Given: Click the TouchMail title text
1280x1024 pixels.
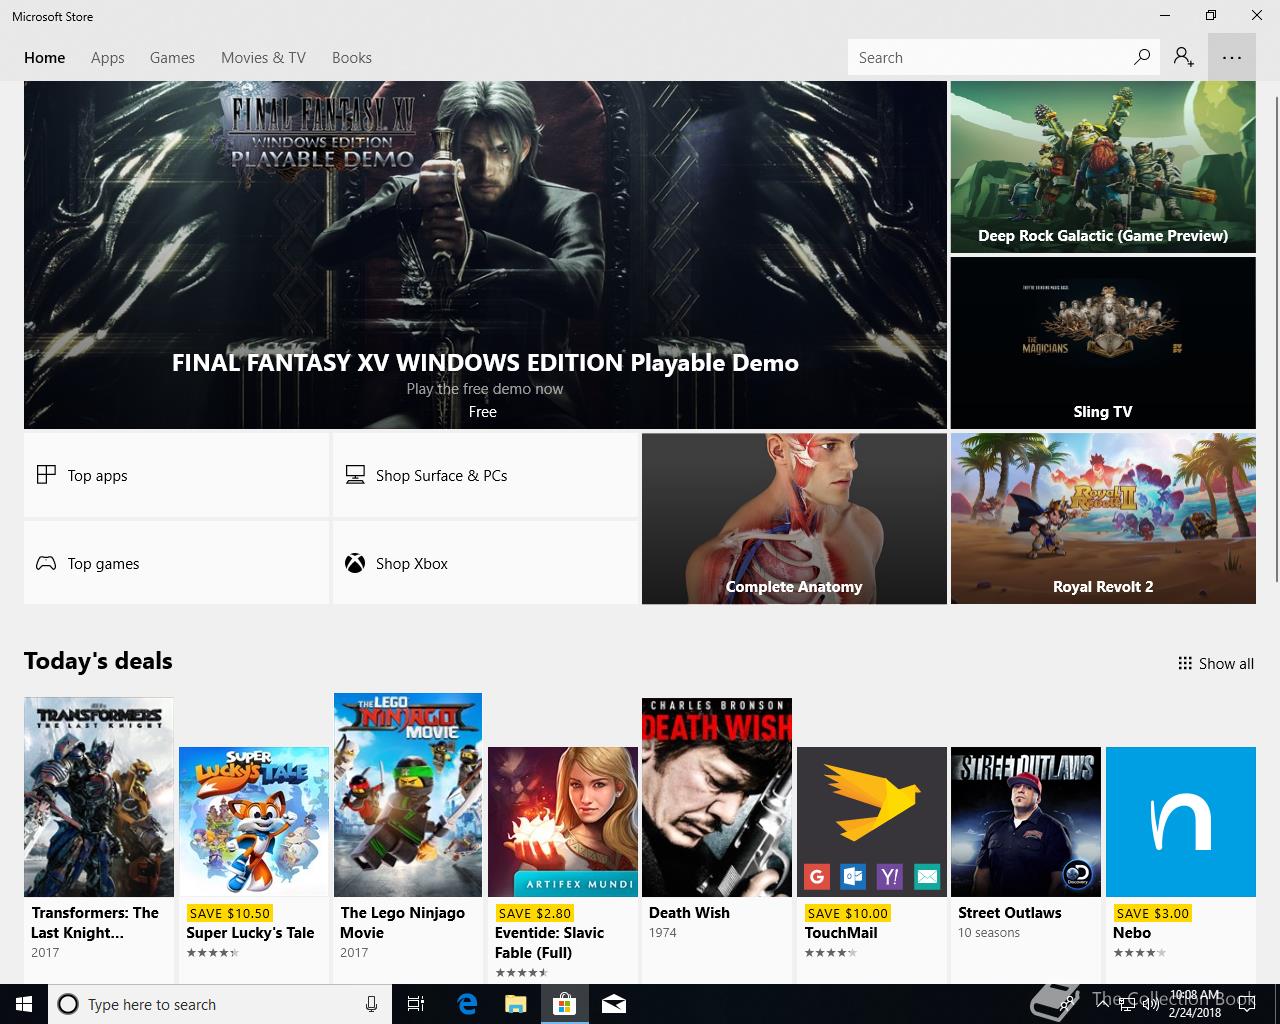Looking at the screenshot, I should click(841, 932).
